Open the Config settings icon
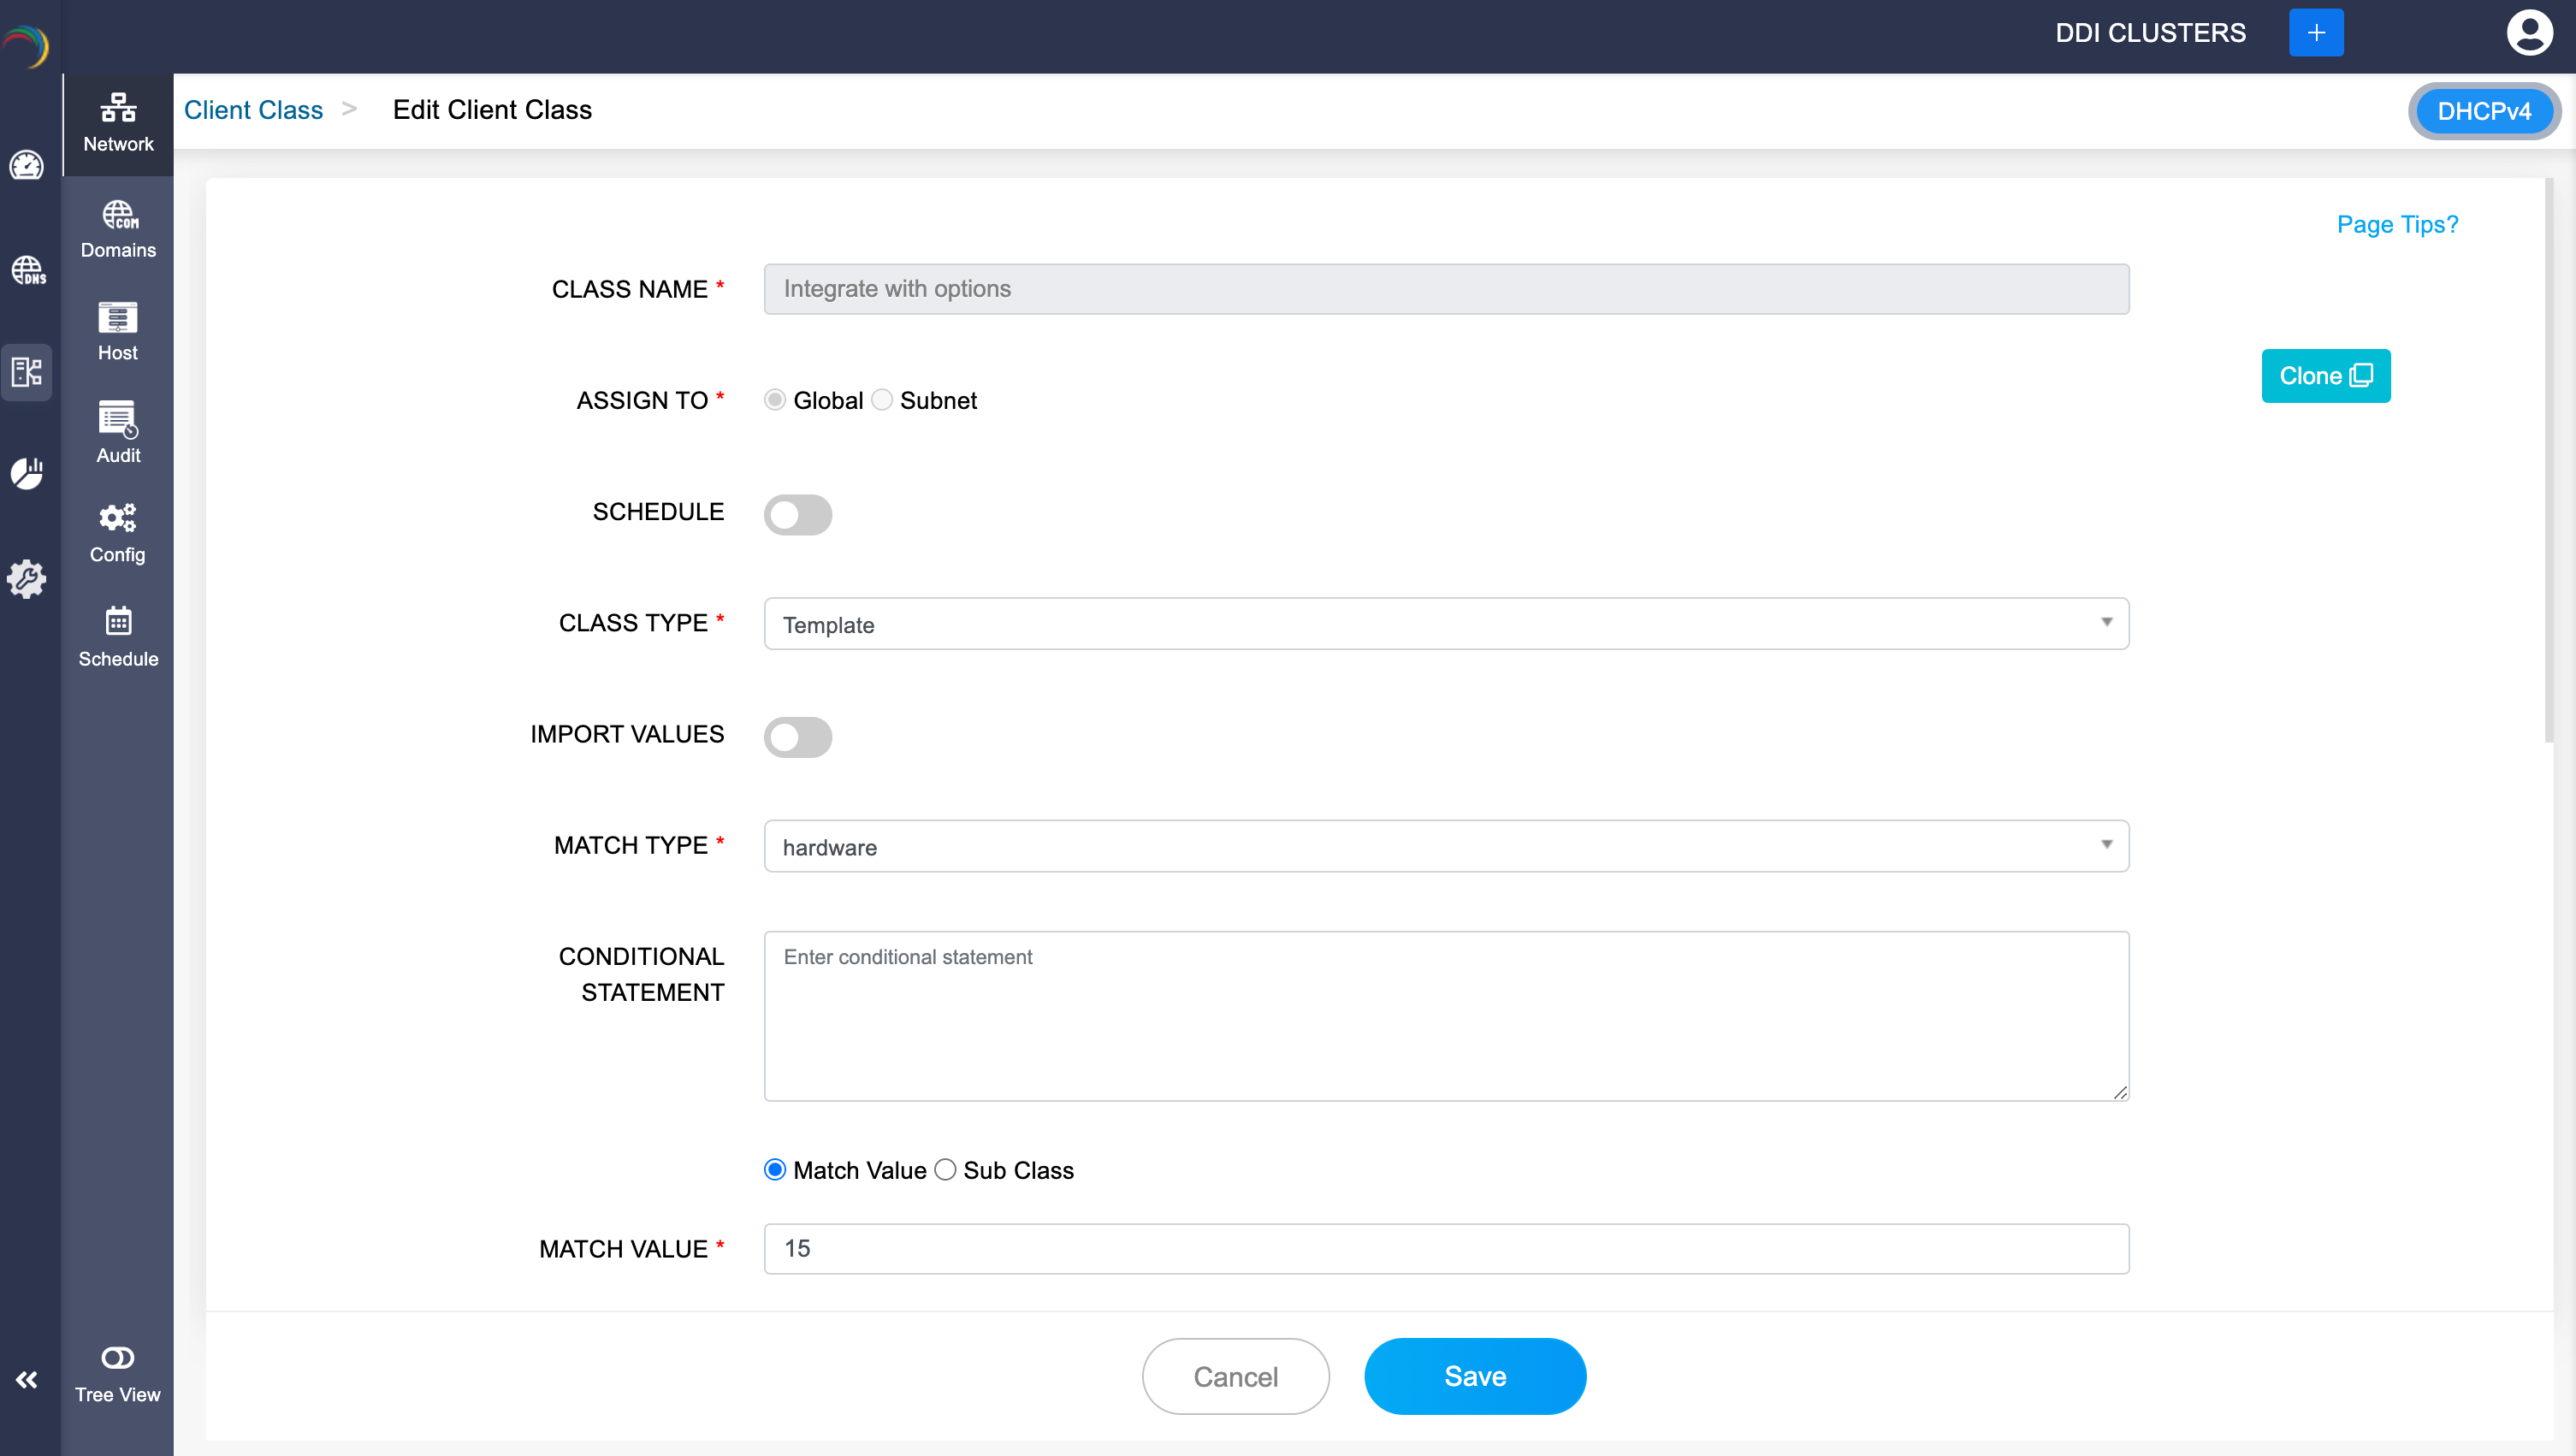This screenshot has height=1456, width=2576. point(117,531)
